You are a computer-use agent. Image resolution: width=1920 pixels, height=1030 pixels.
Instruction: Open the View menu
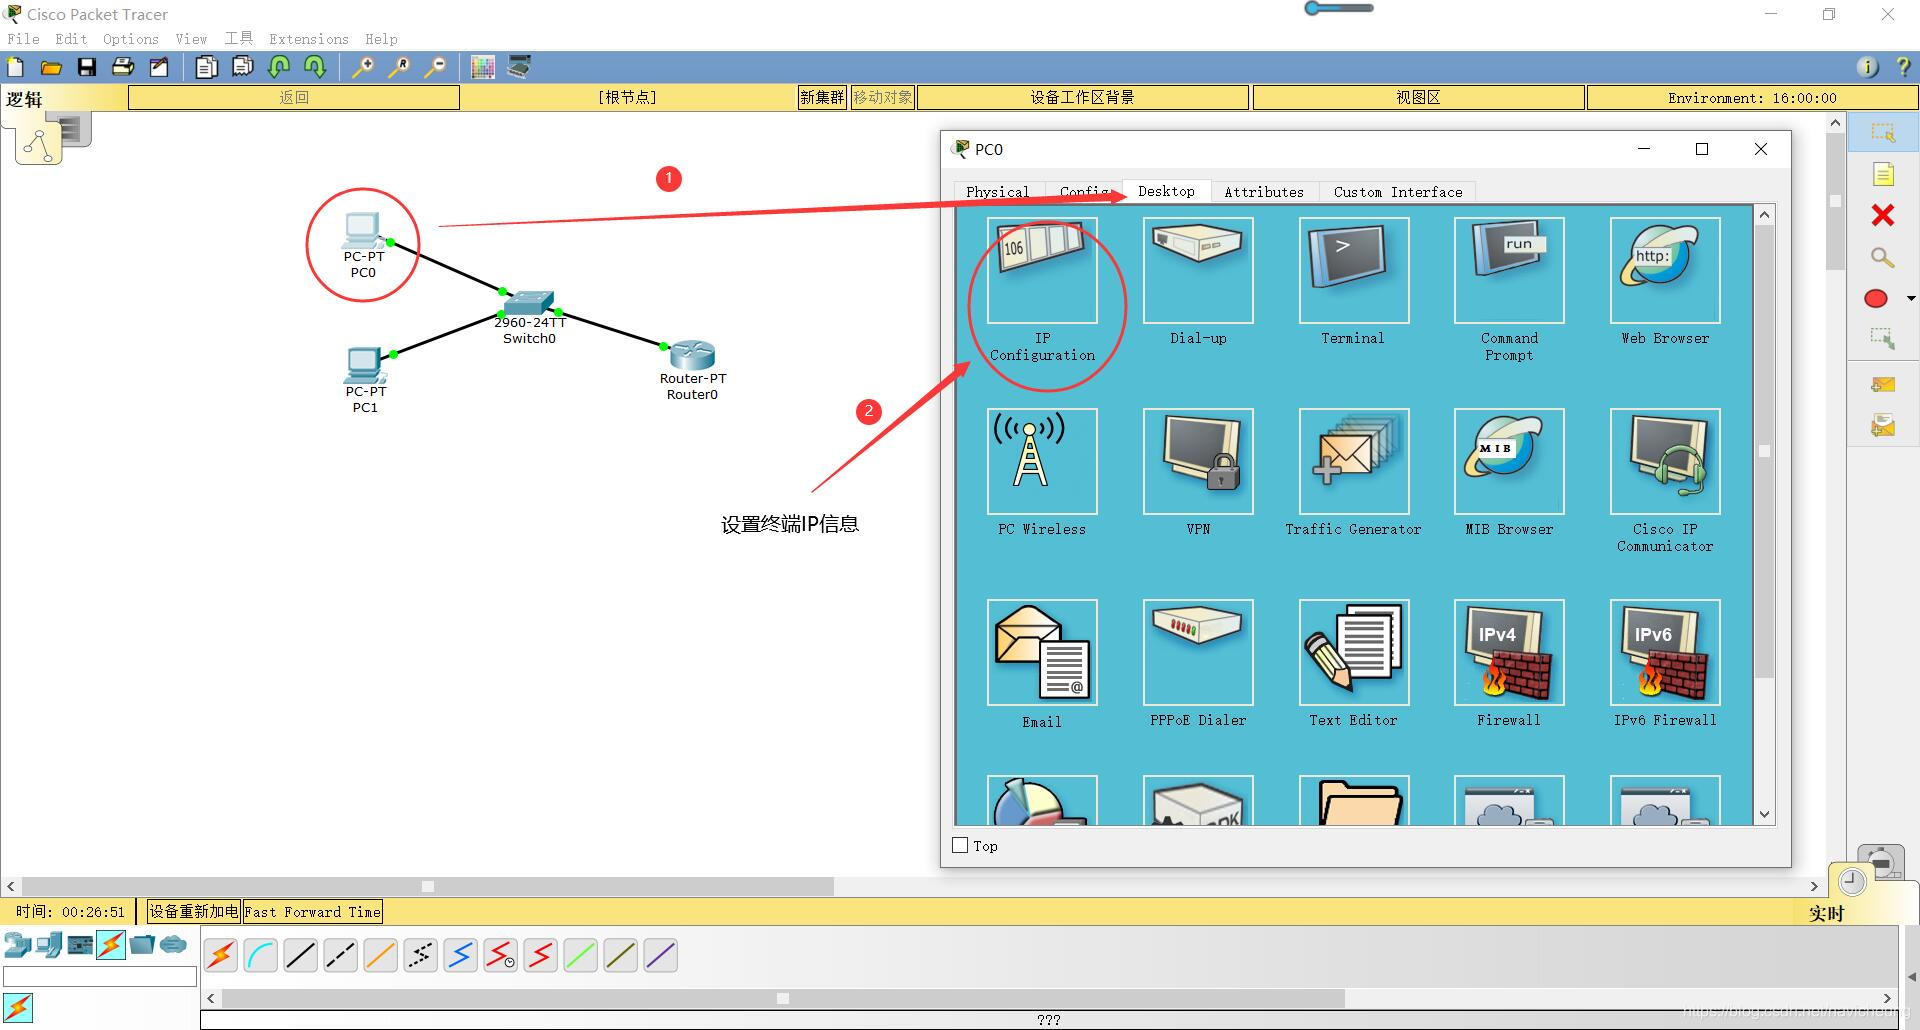[191, 39]
